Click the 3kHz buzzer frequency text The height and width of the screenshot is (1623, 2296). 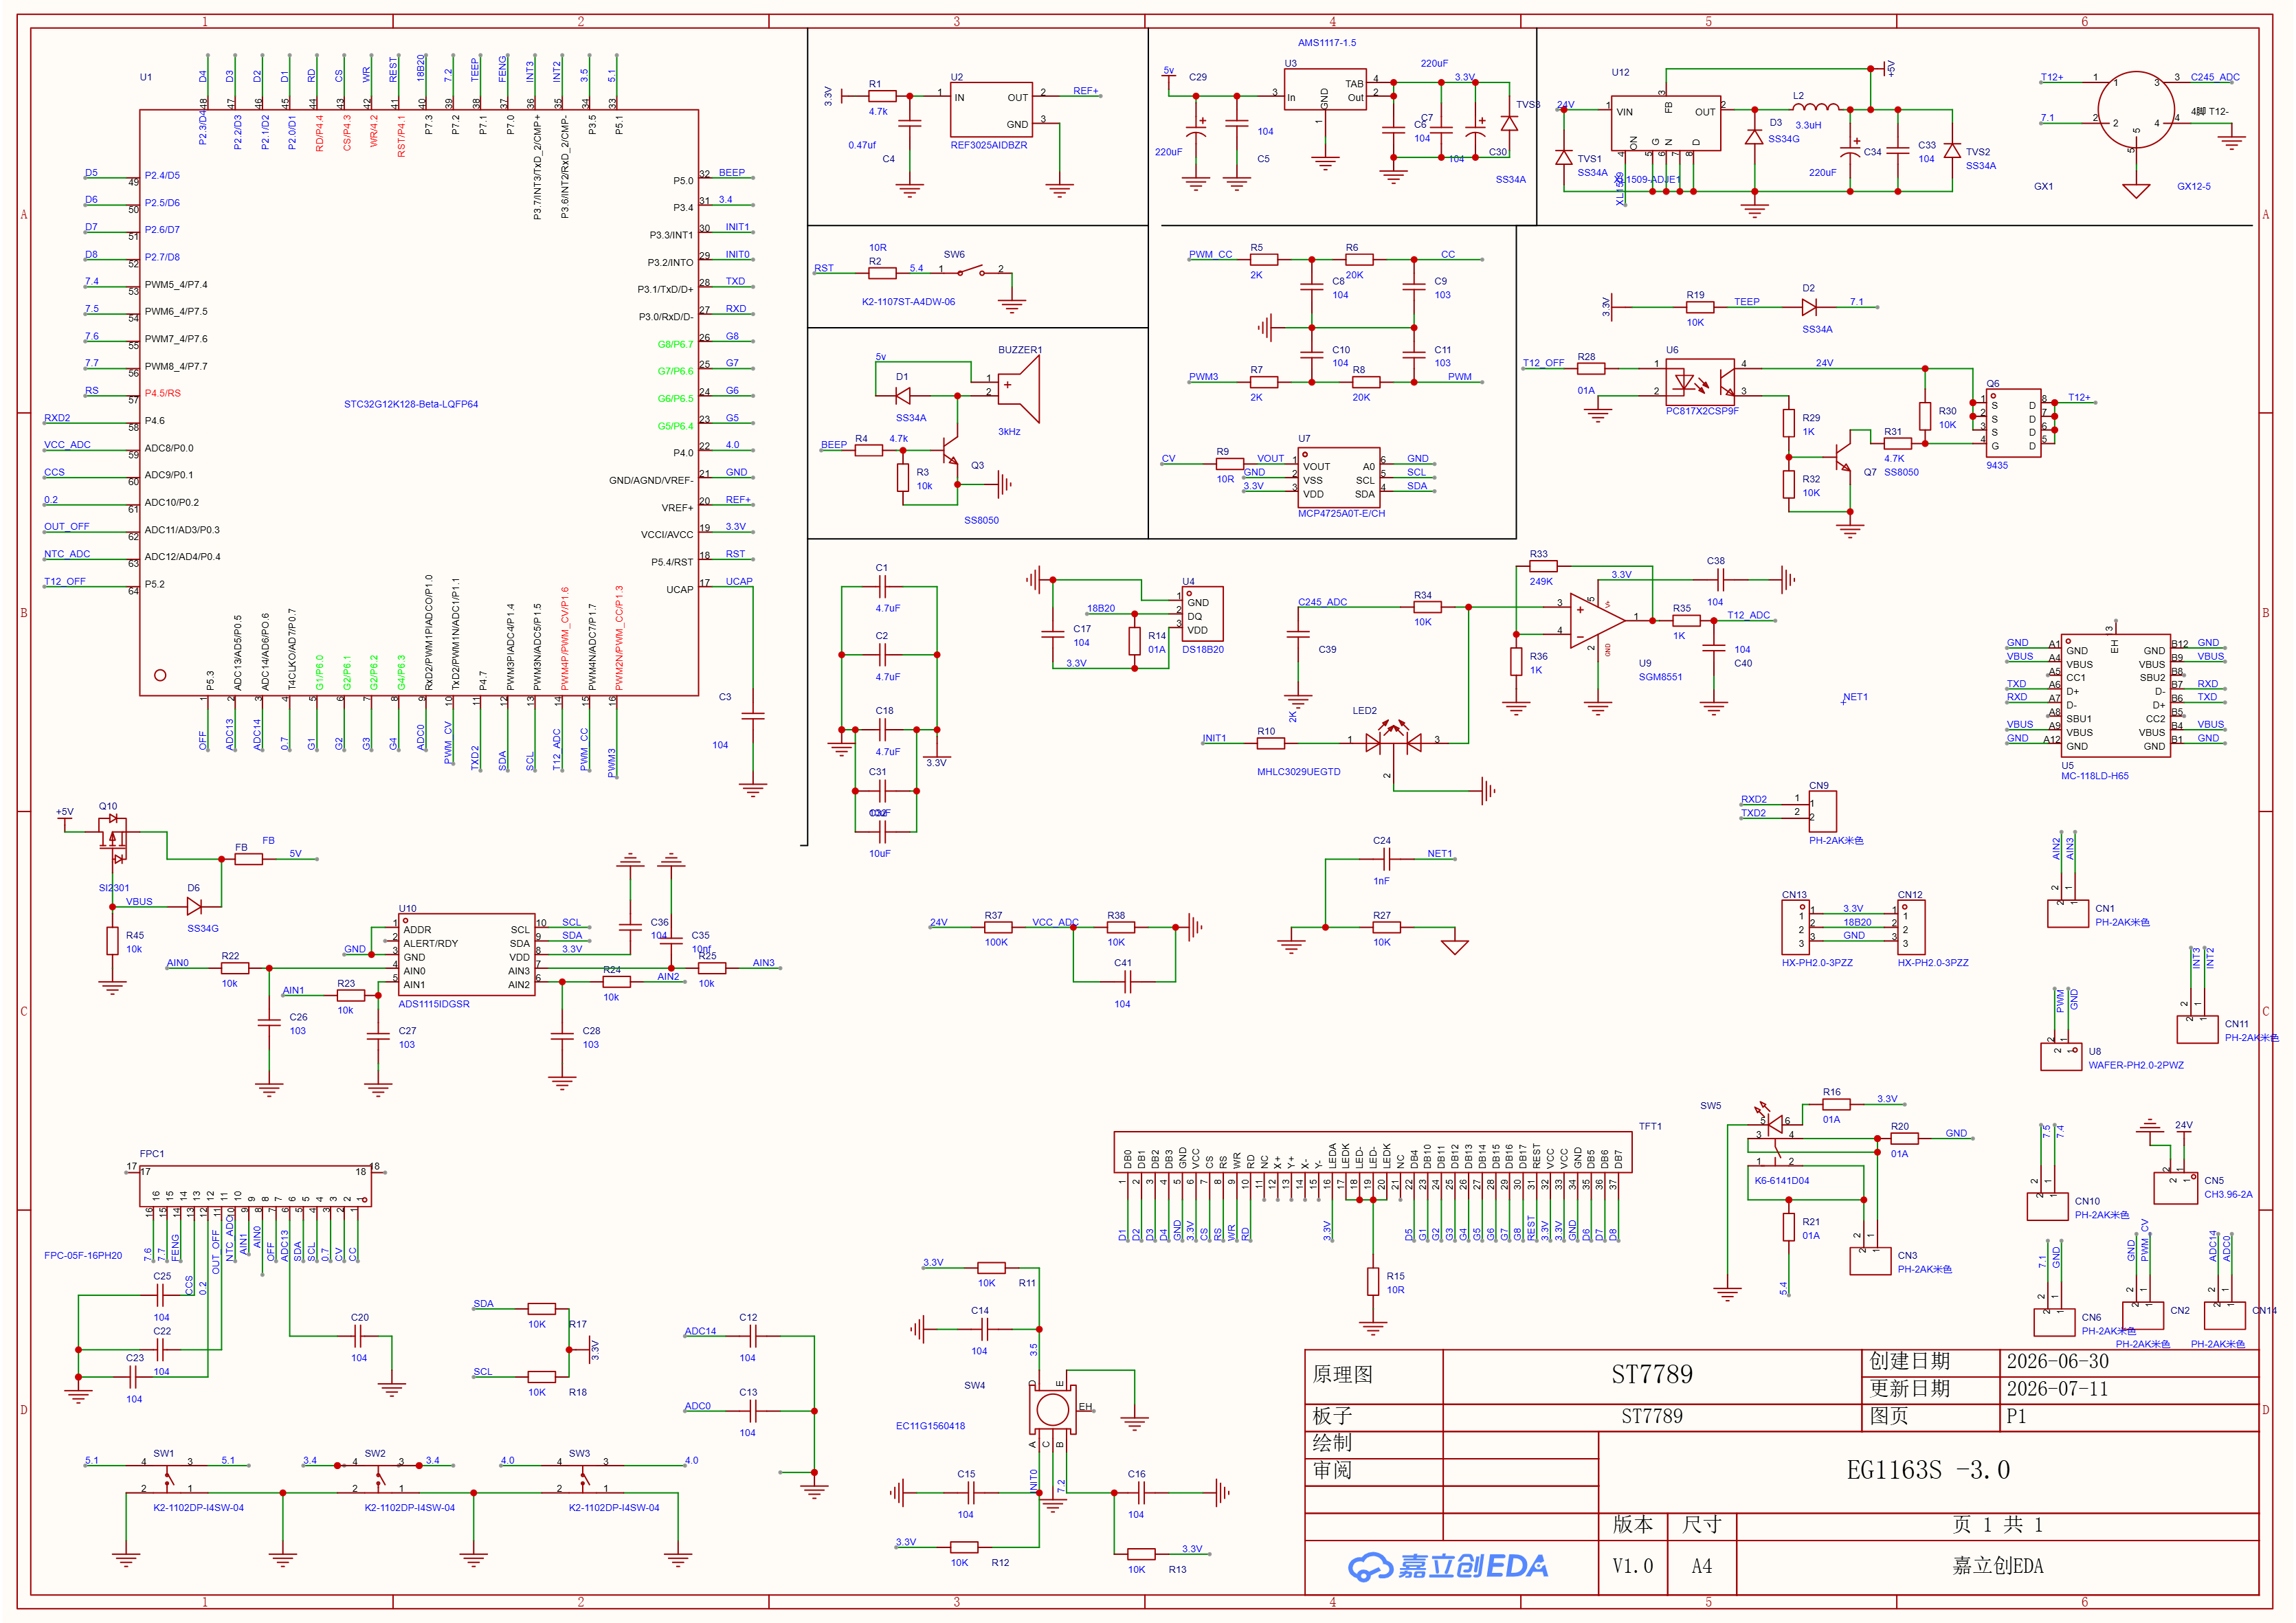[x=1008, y=432]
